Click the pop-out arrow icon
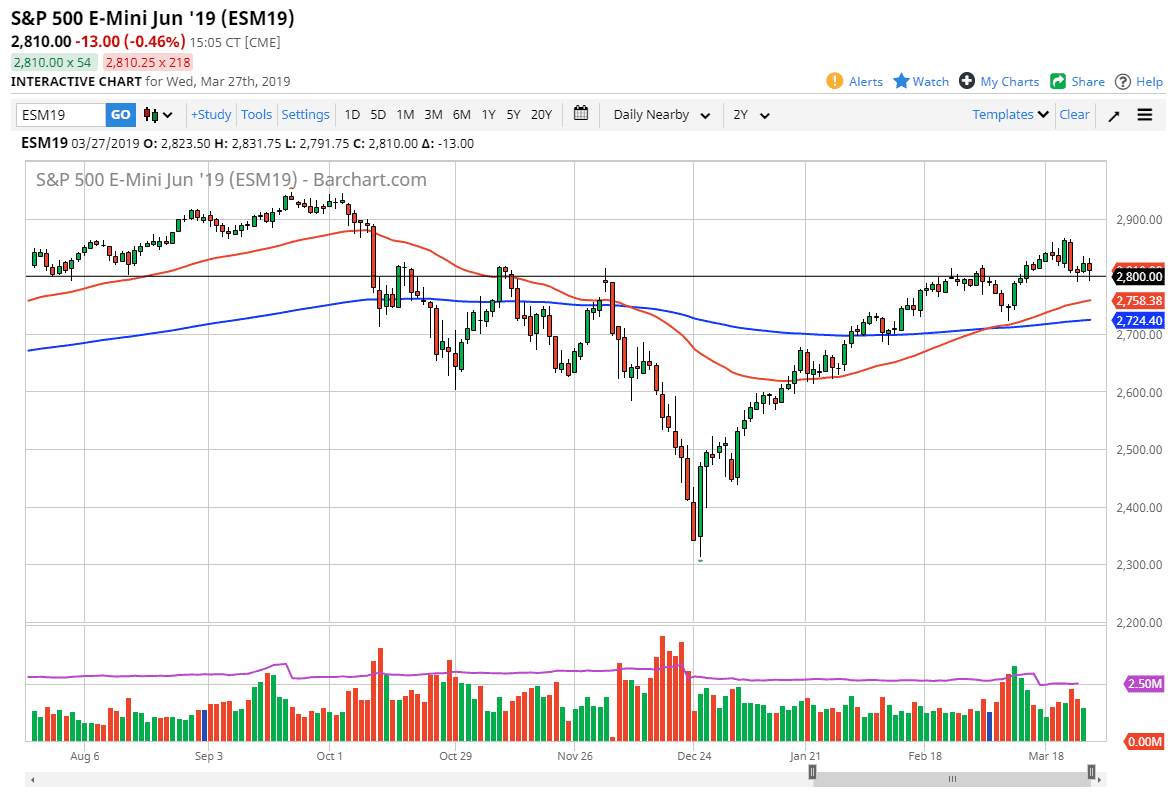Image resolution: width=1171 pixels, height=799 pixels. [1113, 115]
